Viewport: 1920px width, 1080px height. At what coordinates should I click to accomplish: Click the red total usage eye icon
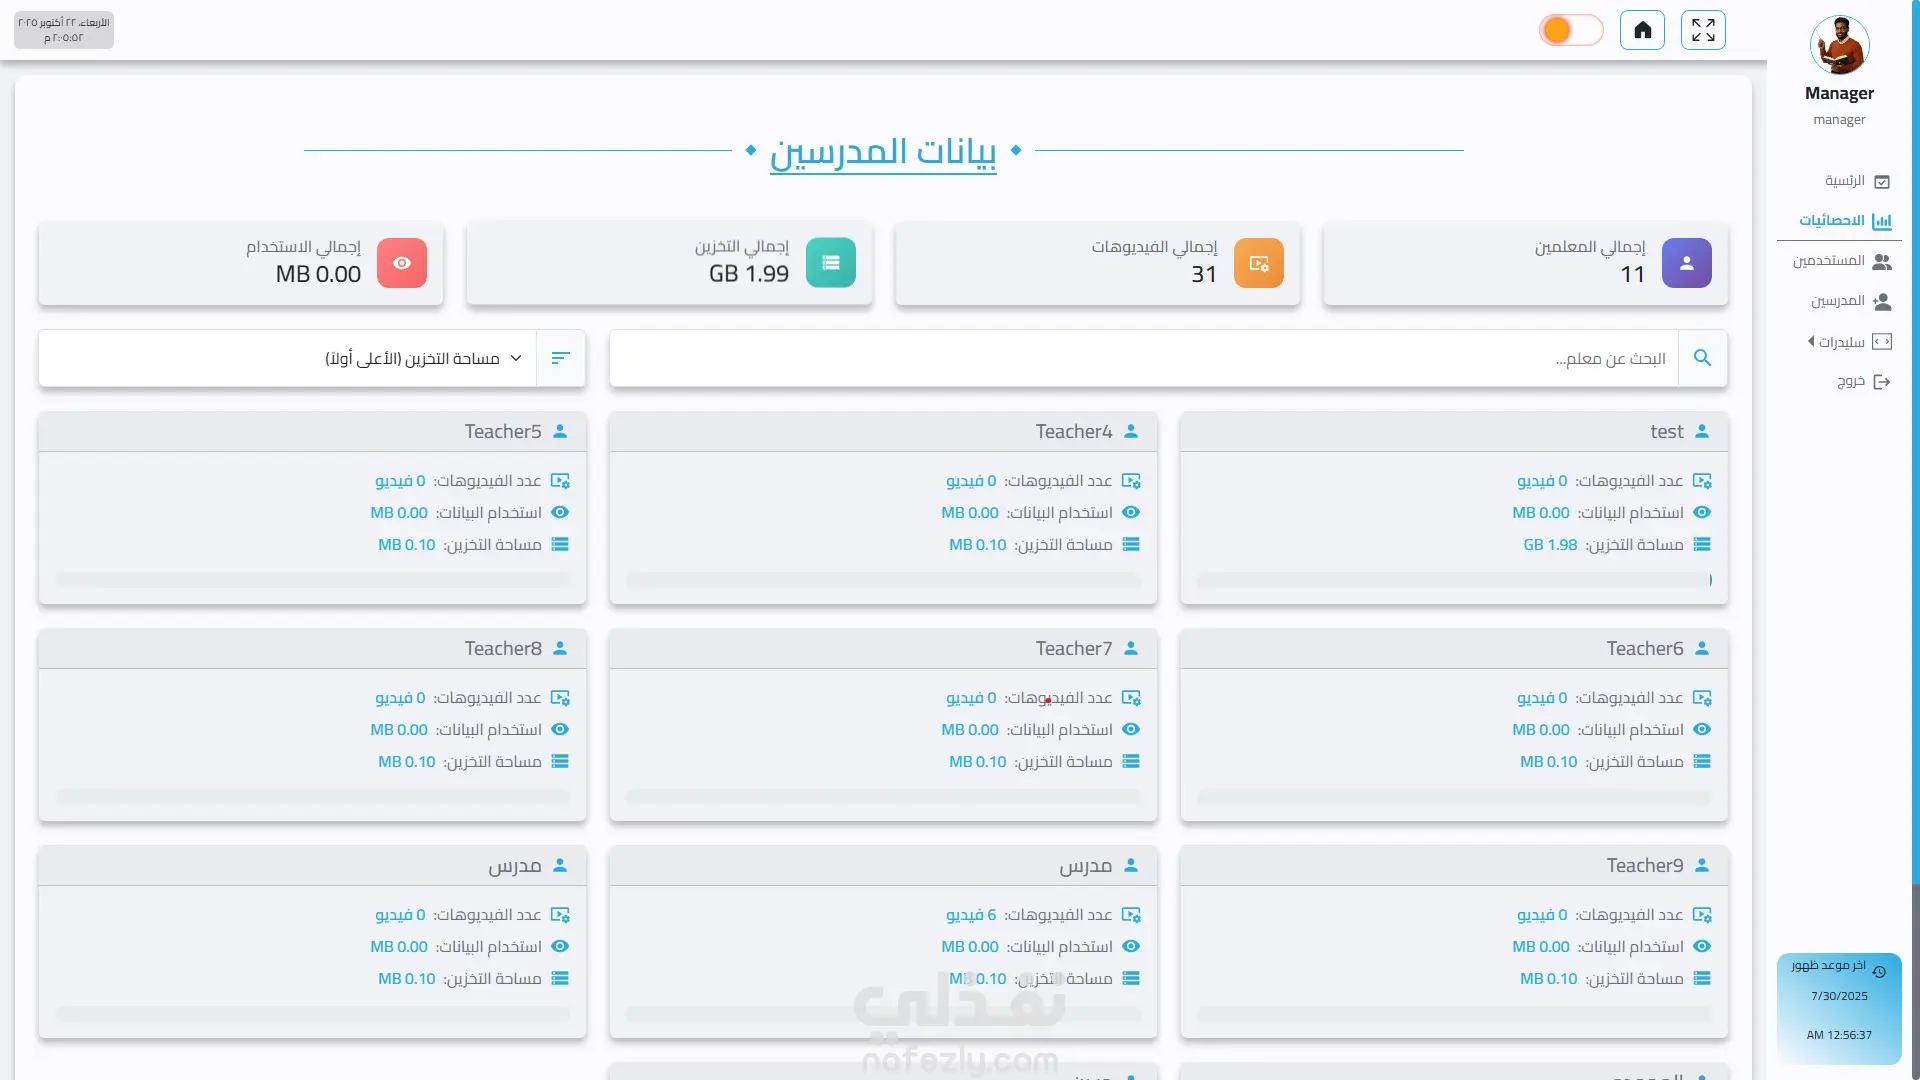point(402,263)
